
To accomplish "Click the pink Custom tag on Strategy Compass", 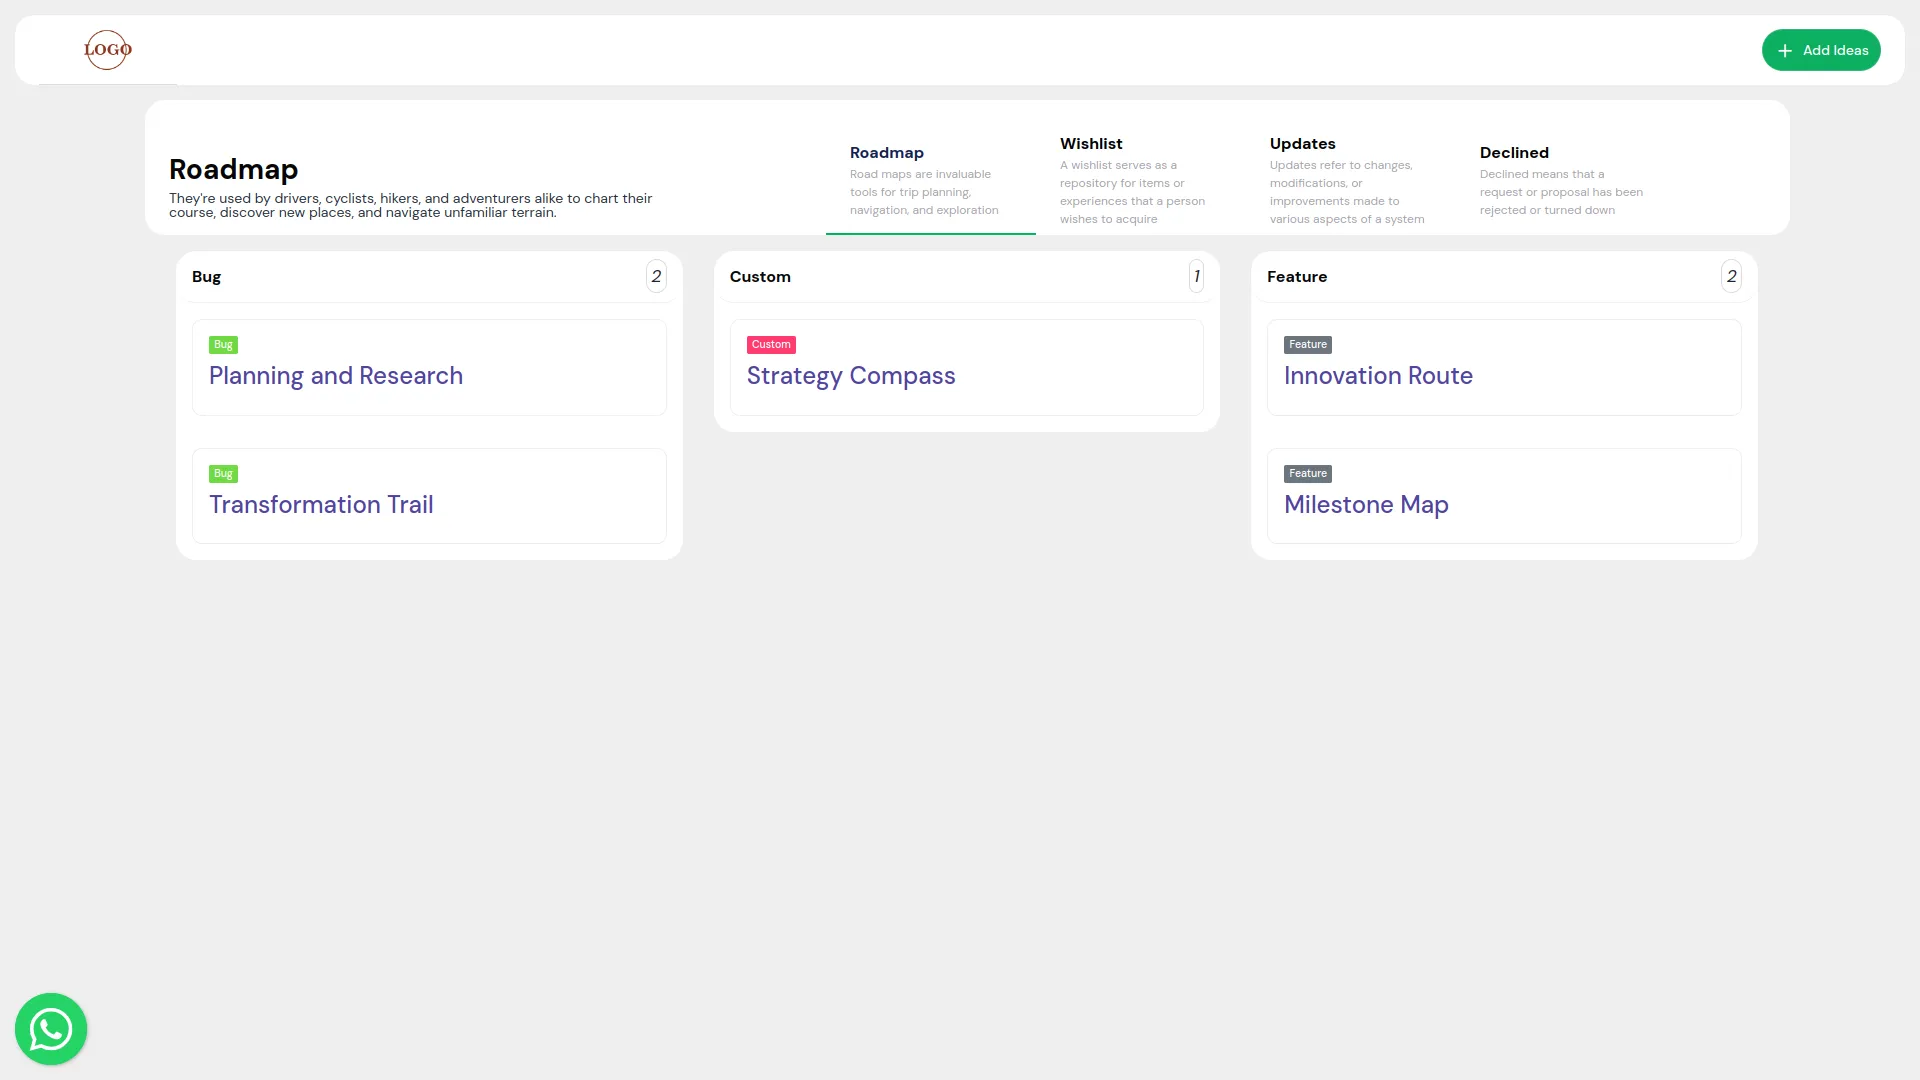I will point(770,344).
